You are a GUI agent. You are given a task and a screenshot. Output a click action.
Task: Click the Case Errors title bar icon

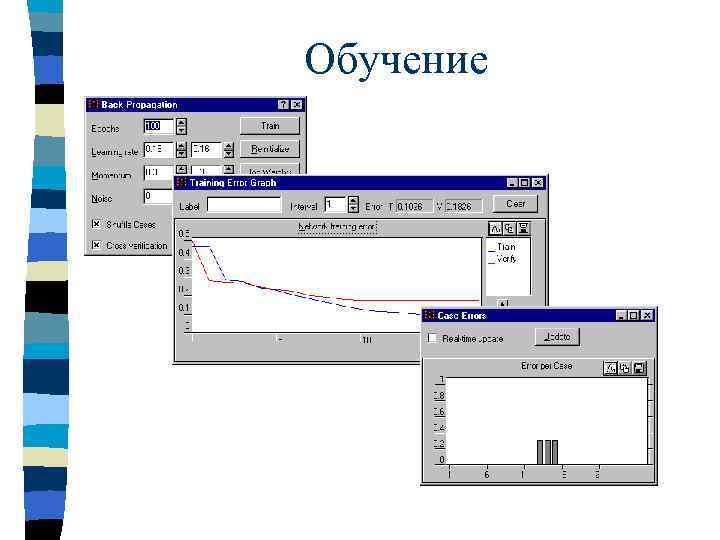click(430, 315)
